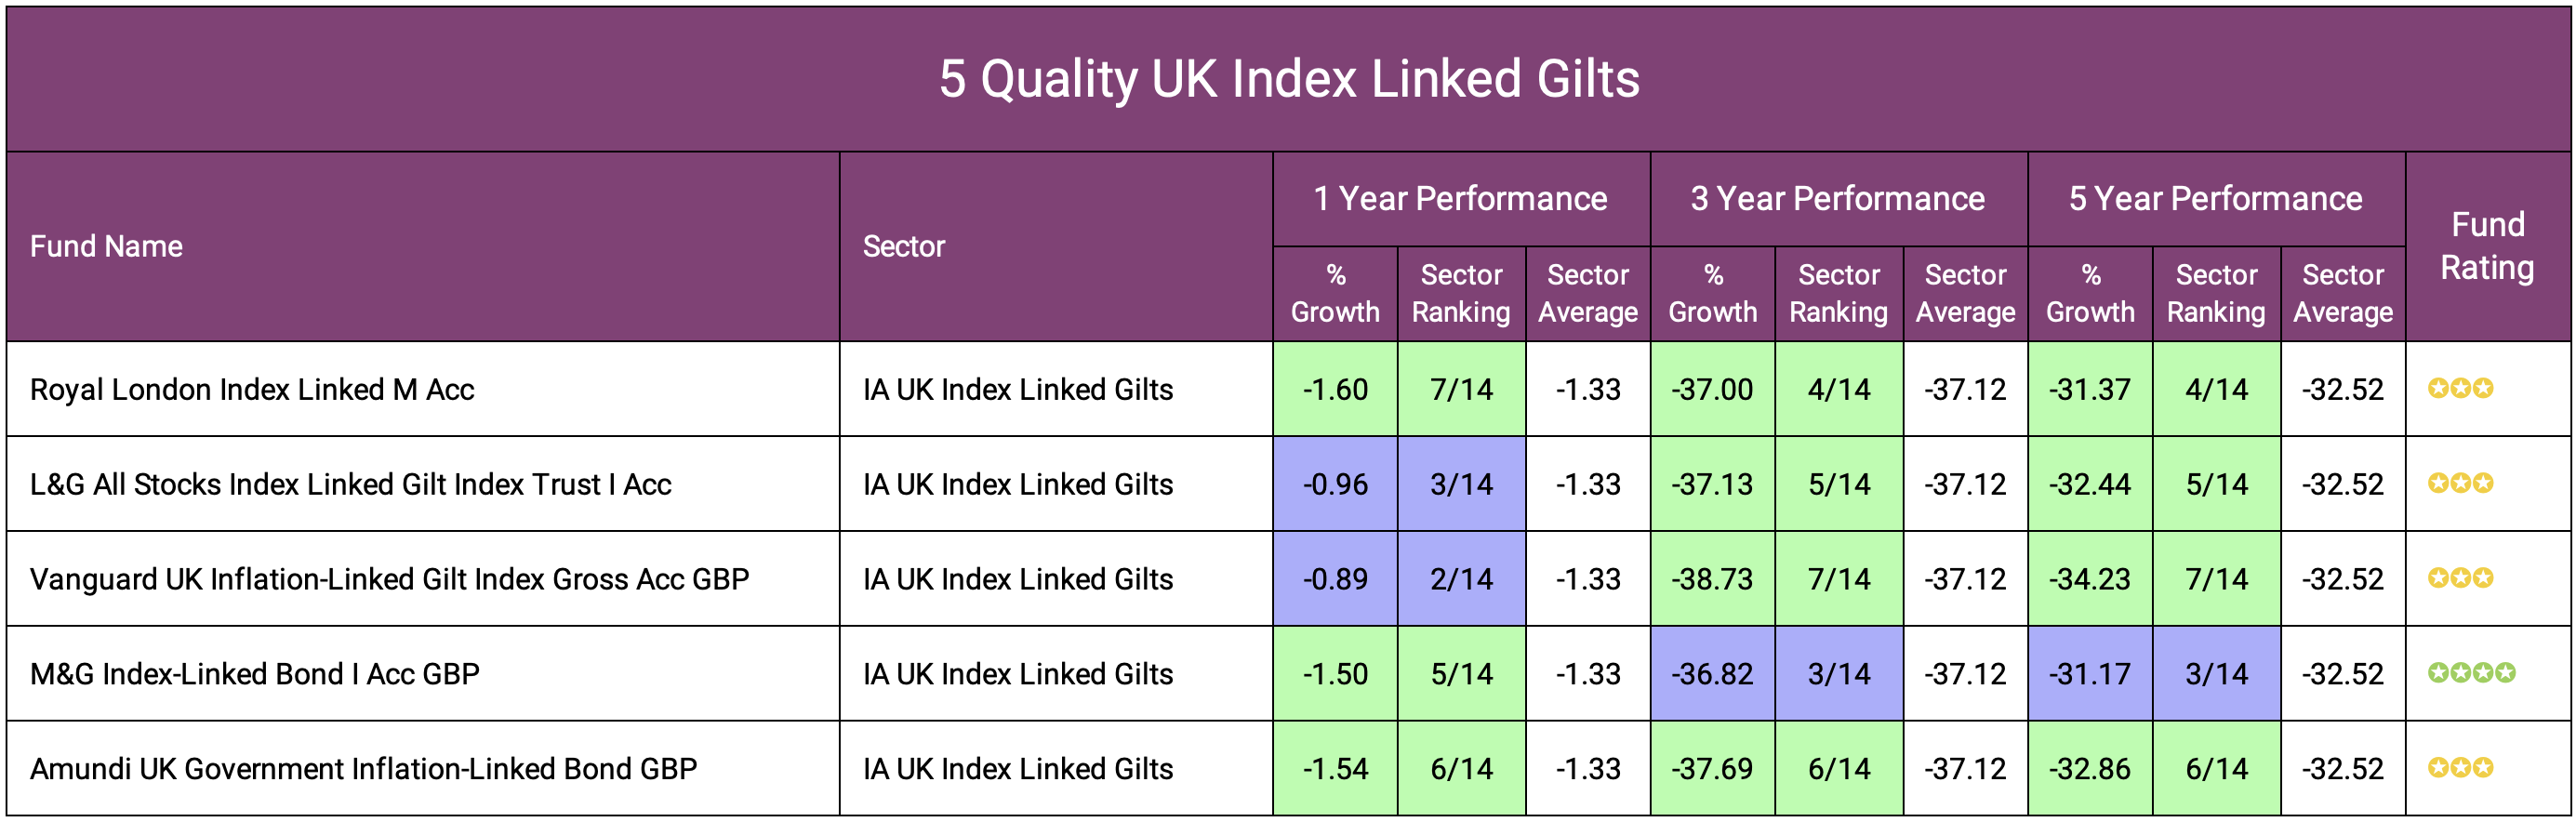
Task: Click the Fund Rating column header
Action: pos(2487,246)
